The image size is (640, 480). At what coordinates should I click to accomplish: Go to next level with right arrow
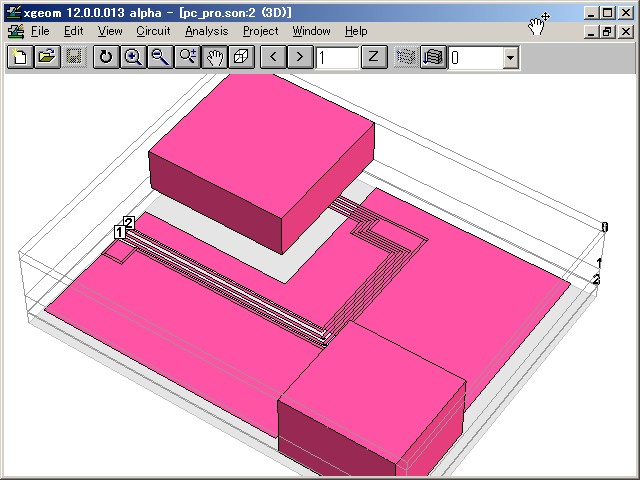point(300,57)
